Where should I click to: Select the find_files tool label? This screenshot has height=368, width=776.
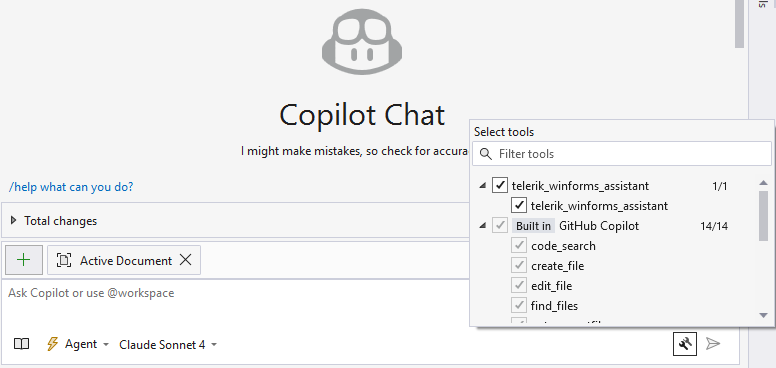pyautogui.click(x=554, y=306)
